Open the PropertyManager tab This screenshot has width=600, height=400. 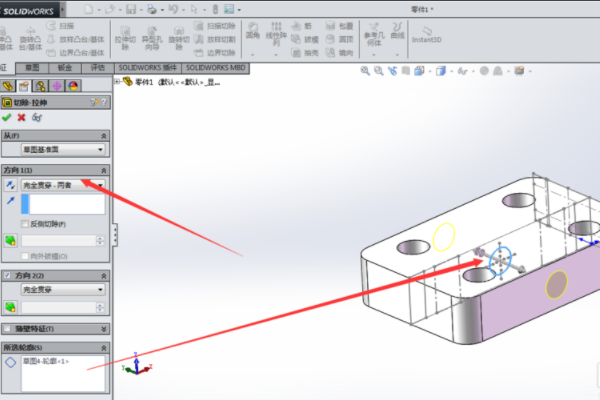[24, 86]
